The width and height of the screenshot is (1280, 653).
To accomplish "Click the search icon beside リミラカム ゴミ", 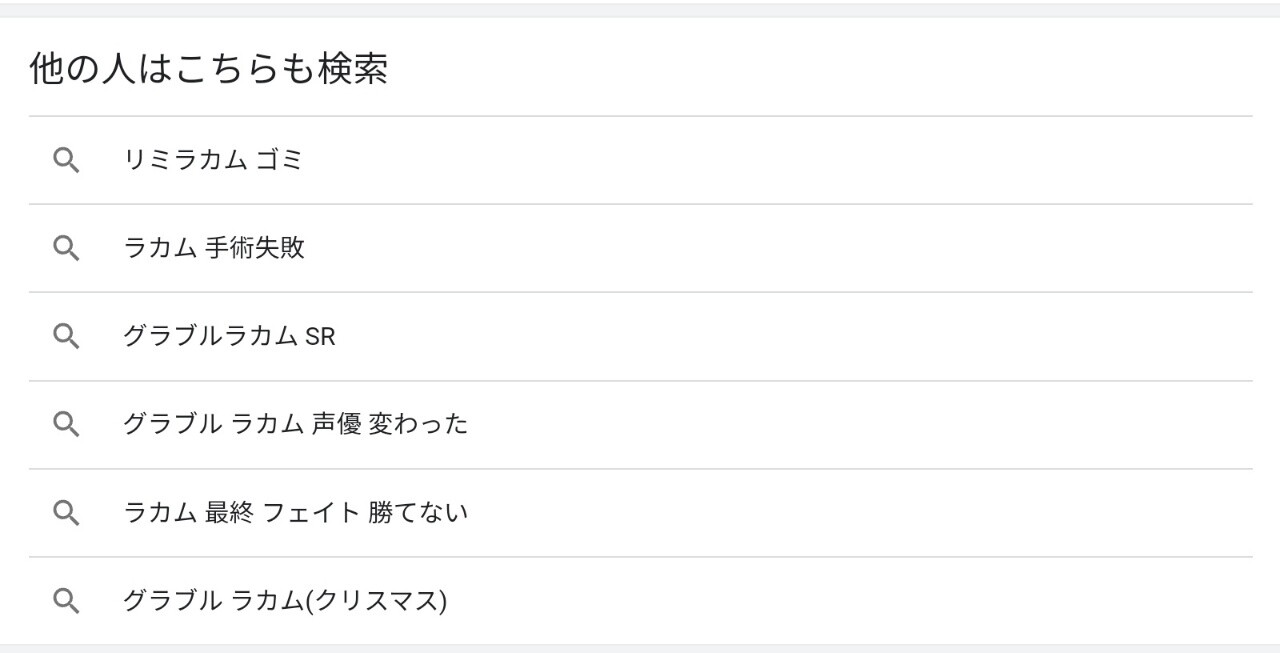I will [x=66, y=160].
